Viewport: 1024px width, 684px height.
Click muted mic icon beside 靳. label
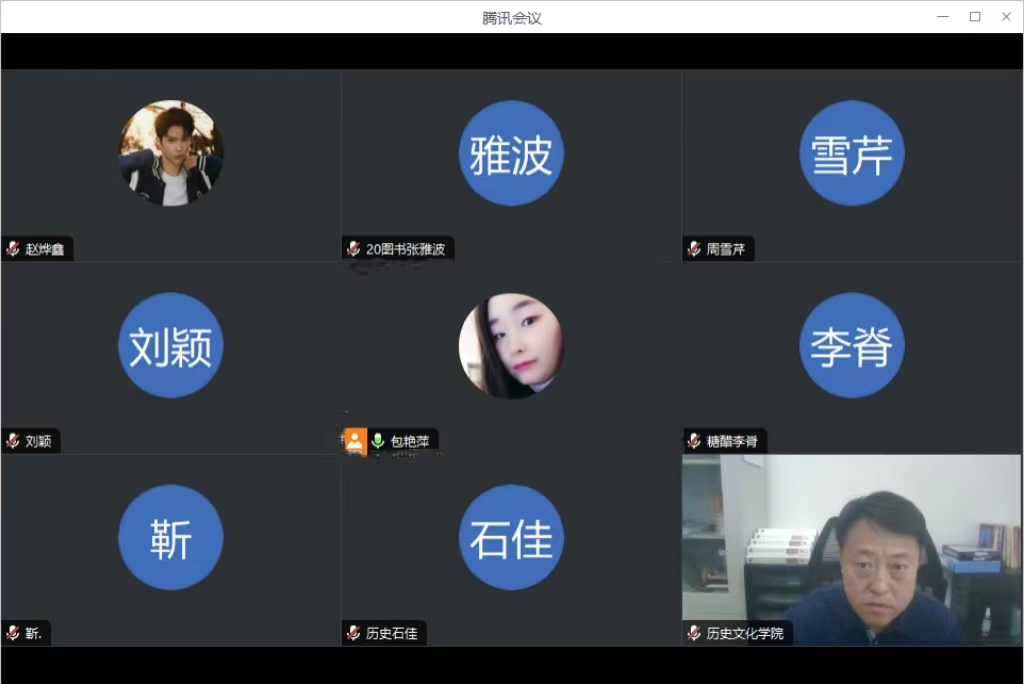(x=13, y=633)
